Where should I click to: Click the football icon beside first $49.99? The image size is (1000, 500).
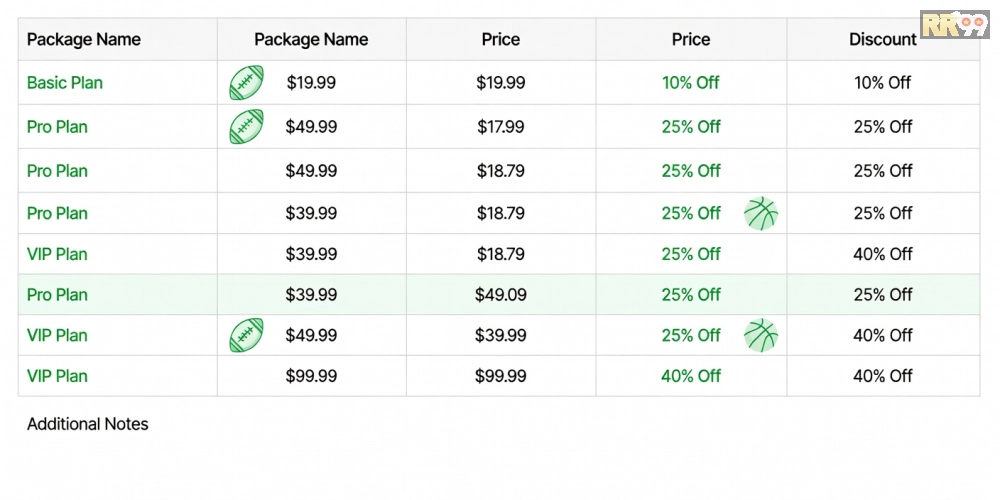pos(246,126)
